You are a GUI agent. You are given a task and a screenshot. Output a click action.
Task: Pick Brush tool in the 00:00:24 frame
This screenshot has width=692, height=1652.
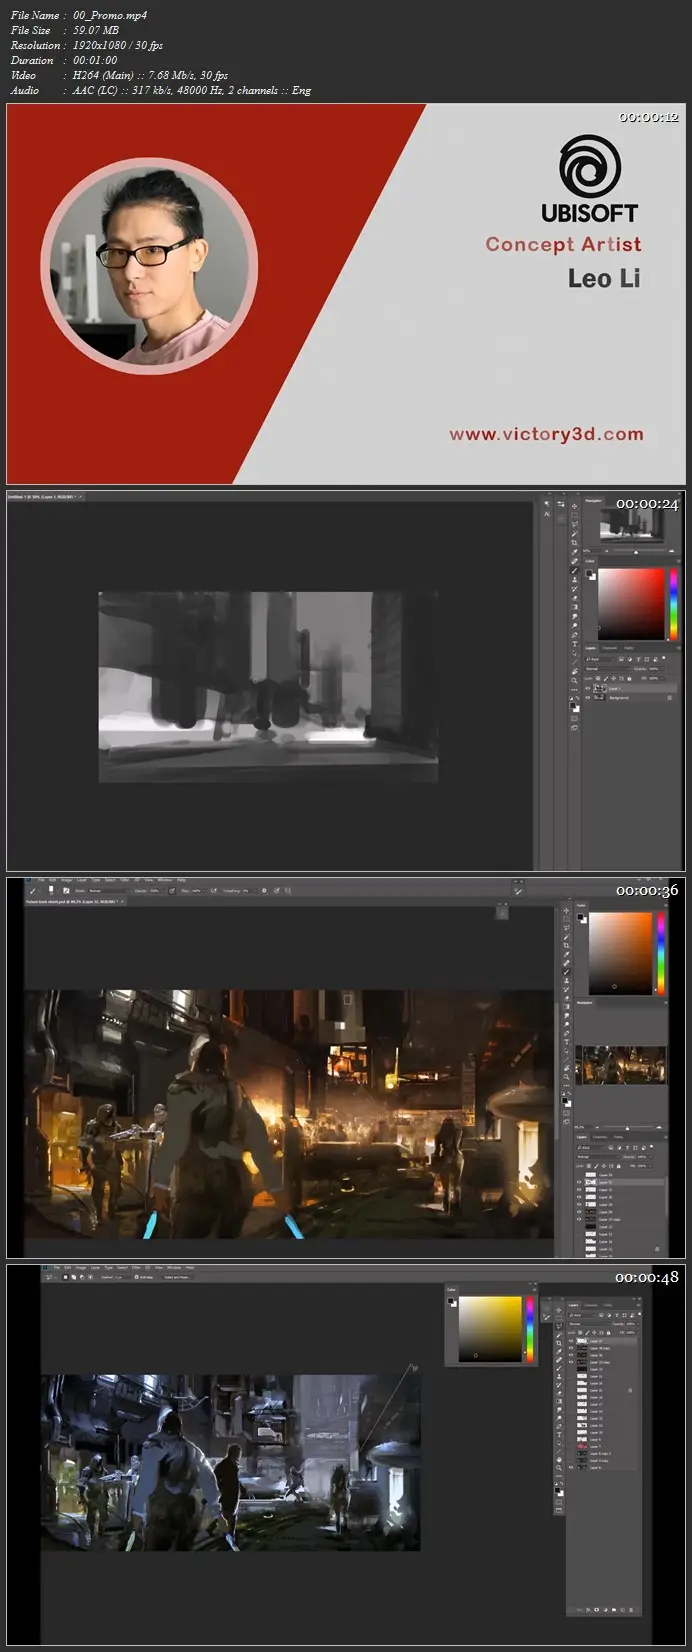pyautogui.click(x=575, y=571)
